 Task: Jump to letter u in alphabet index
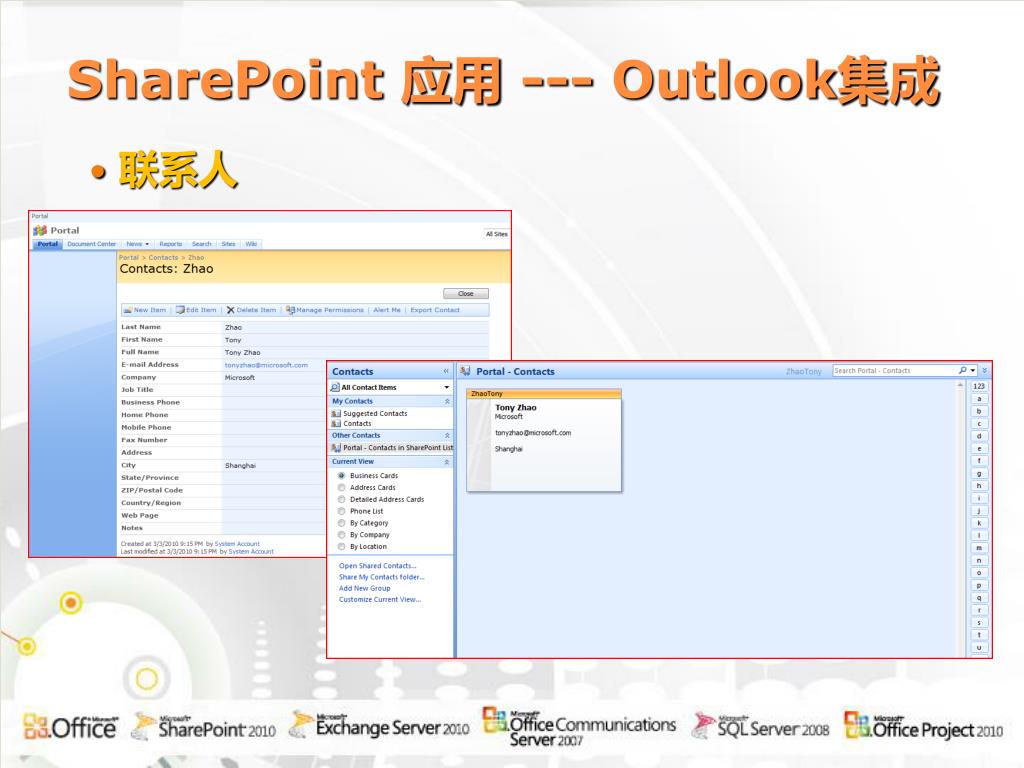(978, 647)
